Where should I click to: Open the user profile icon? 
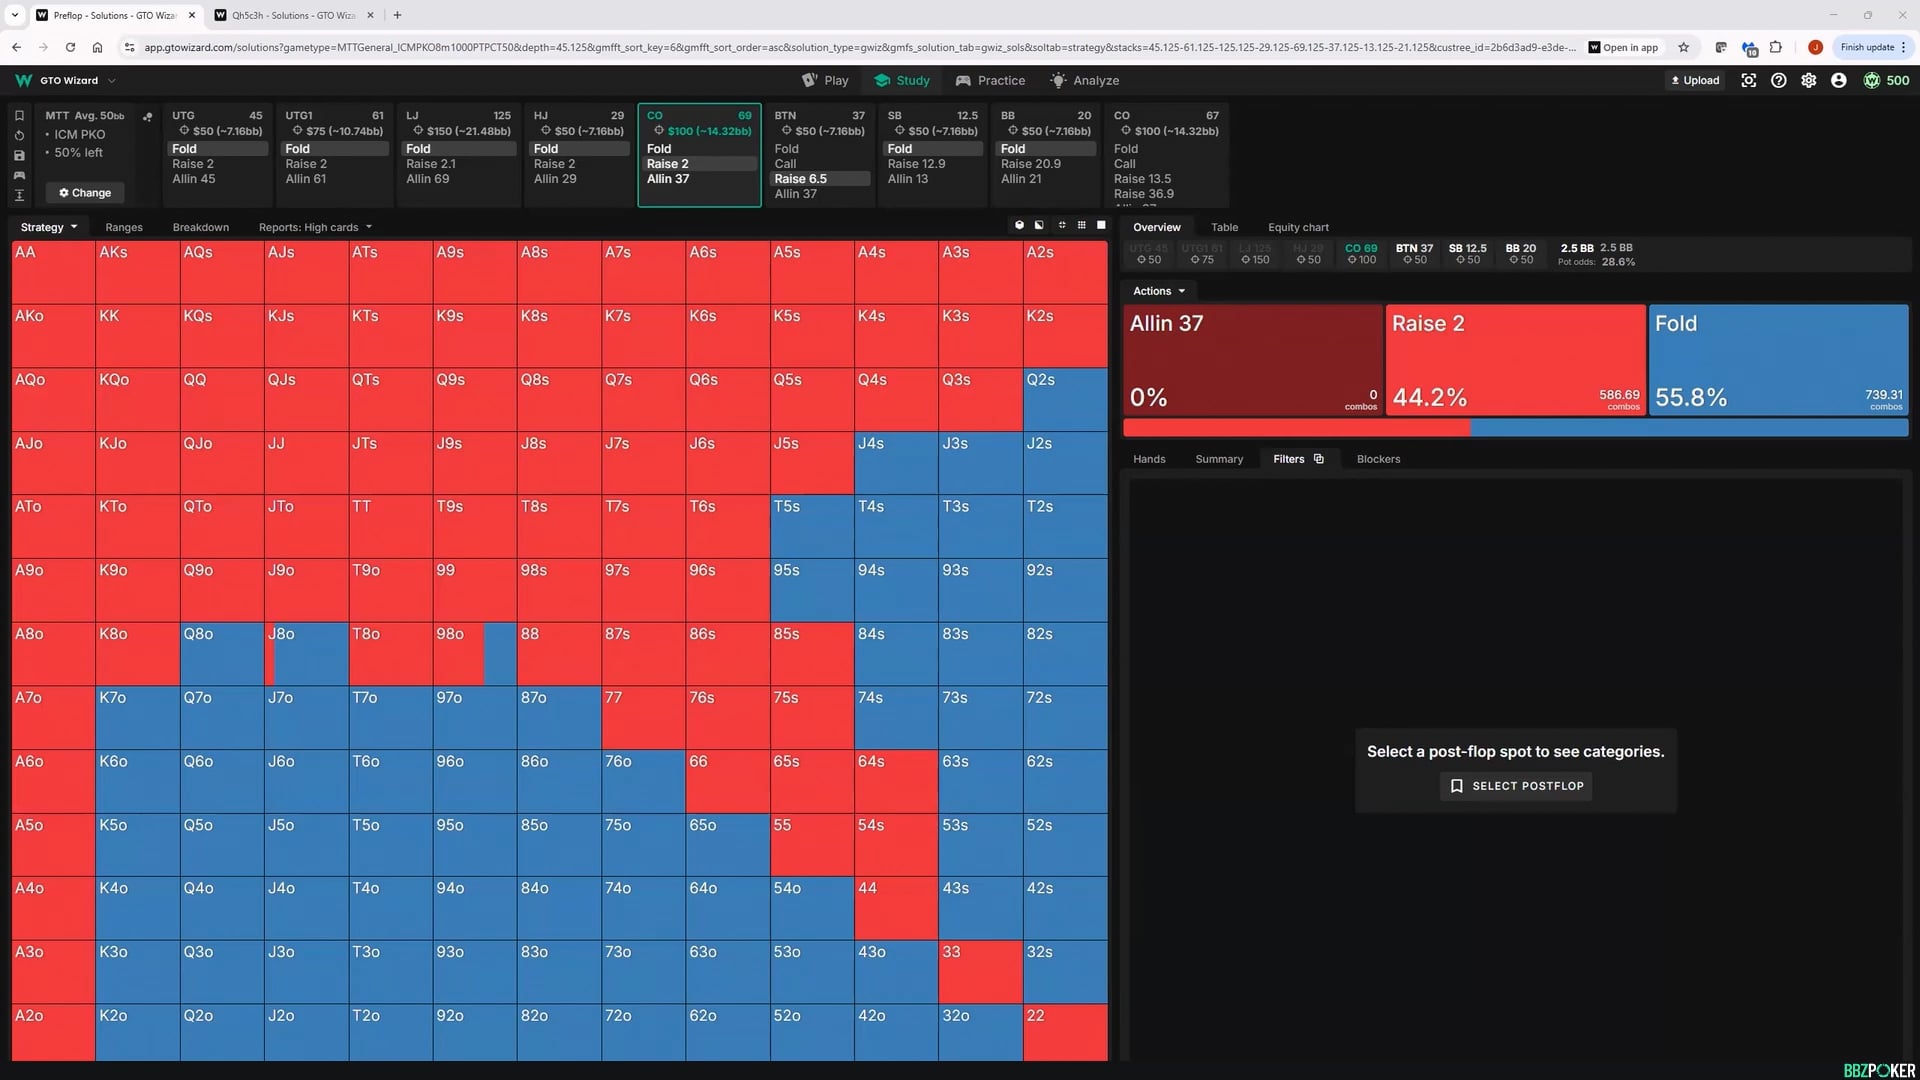pos(1838,80)
